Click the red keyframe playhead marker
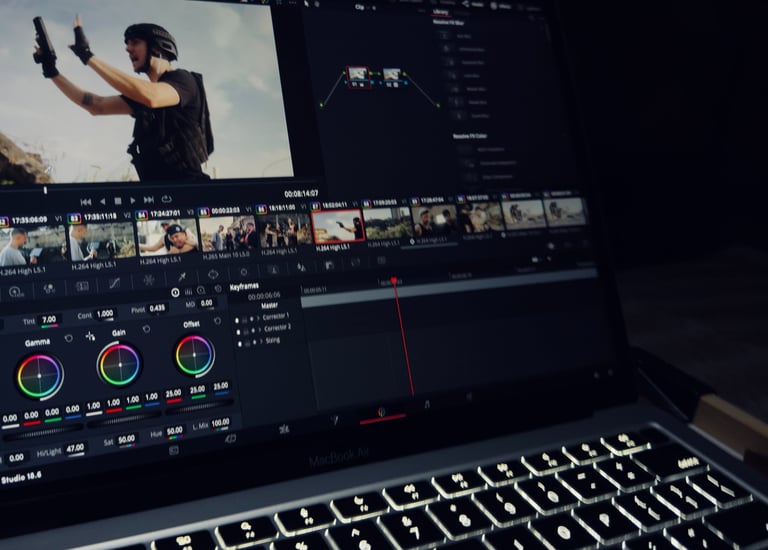 (x=394, y=281)
